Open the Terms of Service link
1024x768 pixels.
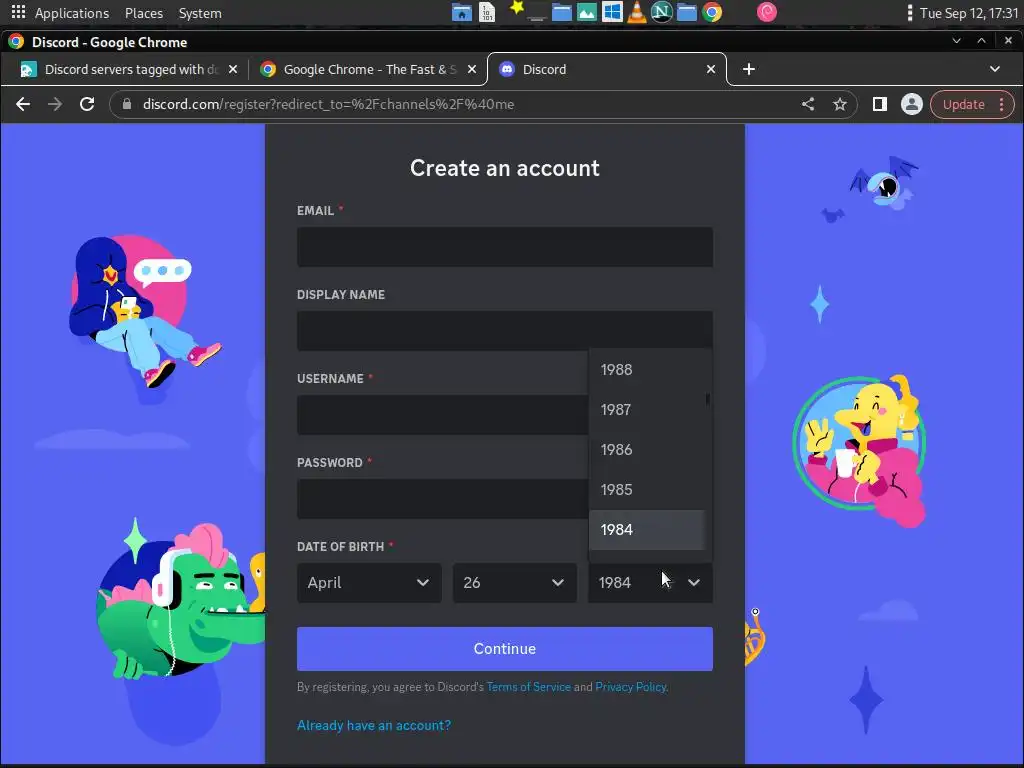click(528, 687)
